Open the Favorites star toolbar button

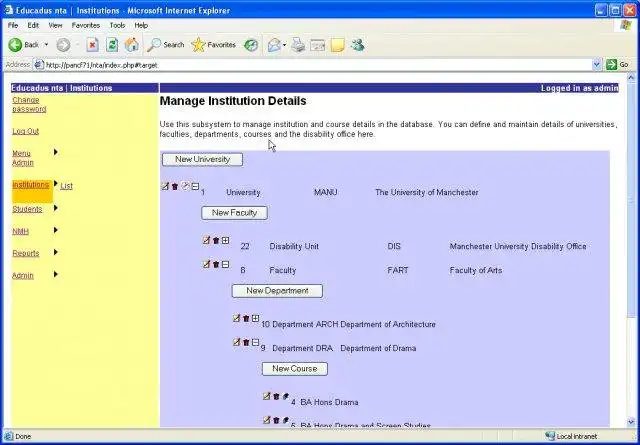[x=213, y=45]
